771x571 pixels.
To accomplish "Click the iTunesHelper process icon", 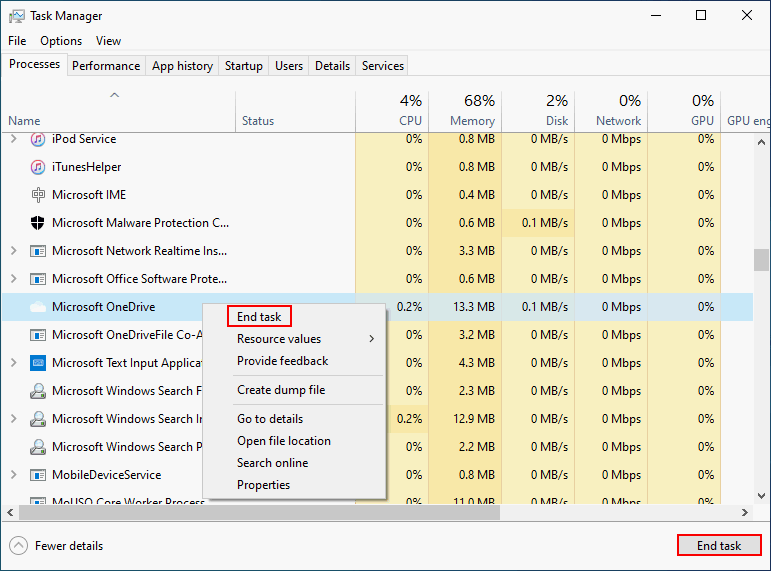I will tap(38, 167).
